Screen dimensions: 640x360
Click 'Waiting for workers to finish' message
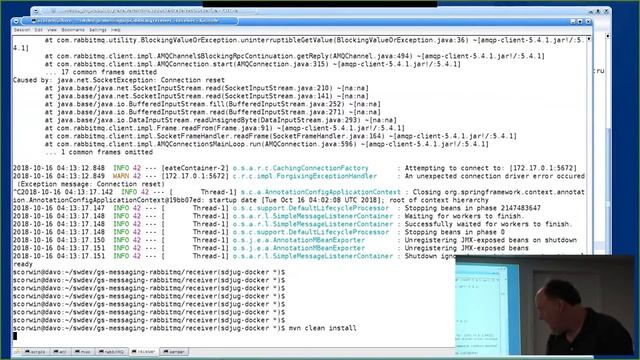click(x=464, y=216)
